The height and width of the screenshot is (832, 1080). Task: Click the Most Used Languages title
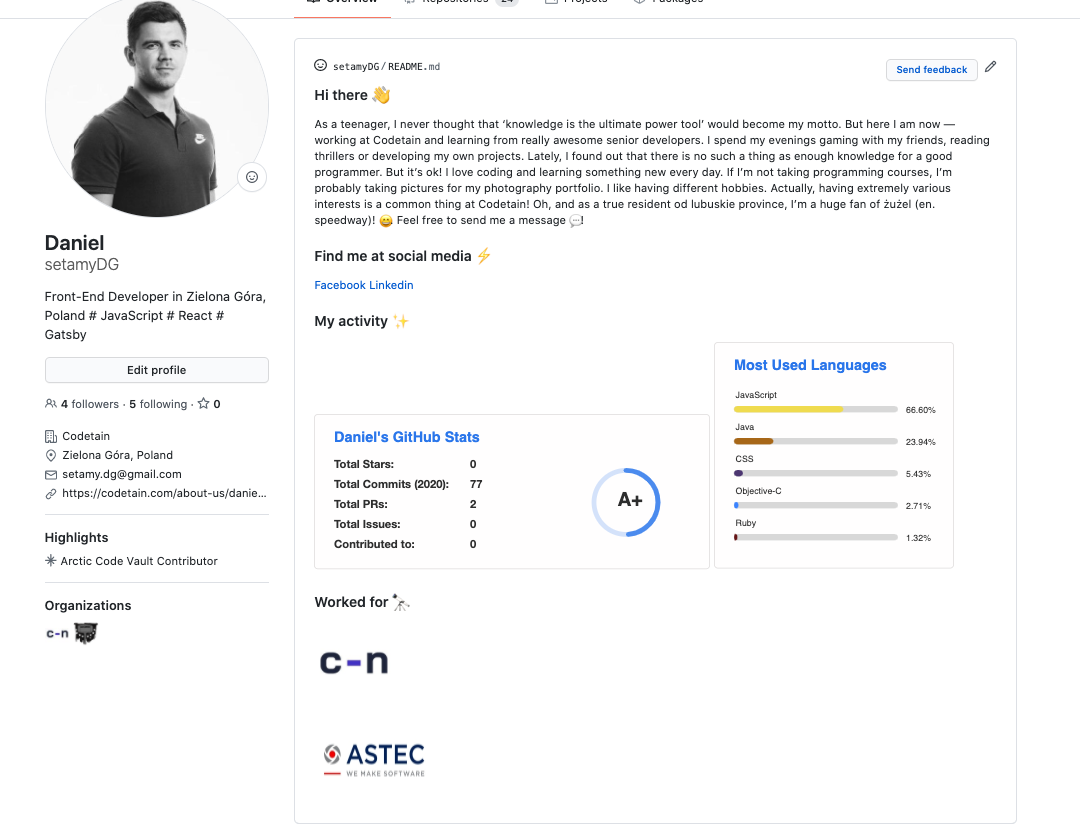[810, 365]
